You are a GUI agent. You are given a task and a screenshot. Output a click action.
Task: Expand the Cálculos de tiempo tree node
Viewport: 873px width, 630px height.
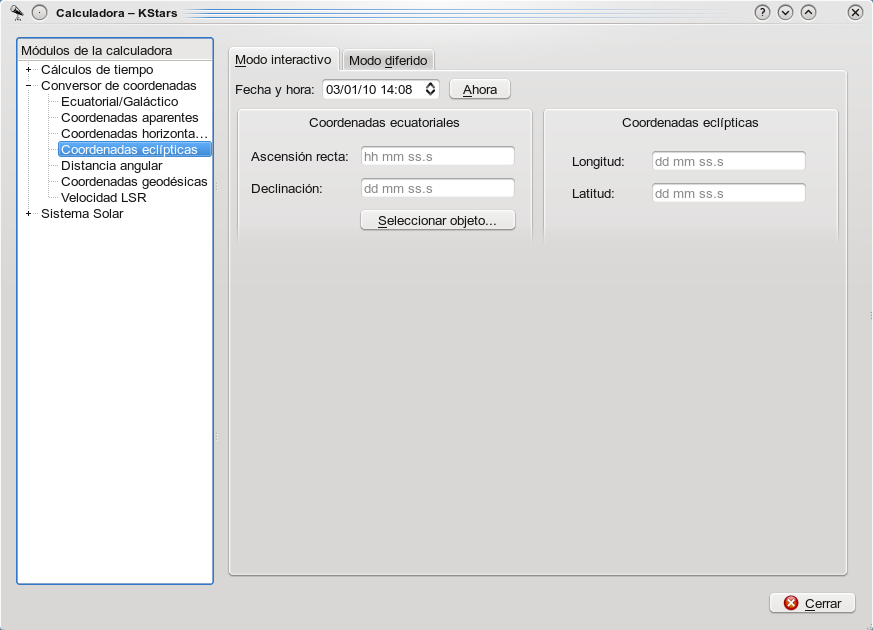tap(29, 70)
